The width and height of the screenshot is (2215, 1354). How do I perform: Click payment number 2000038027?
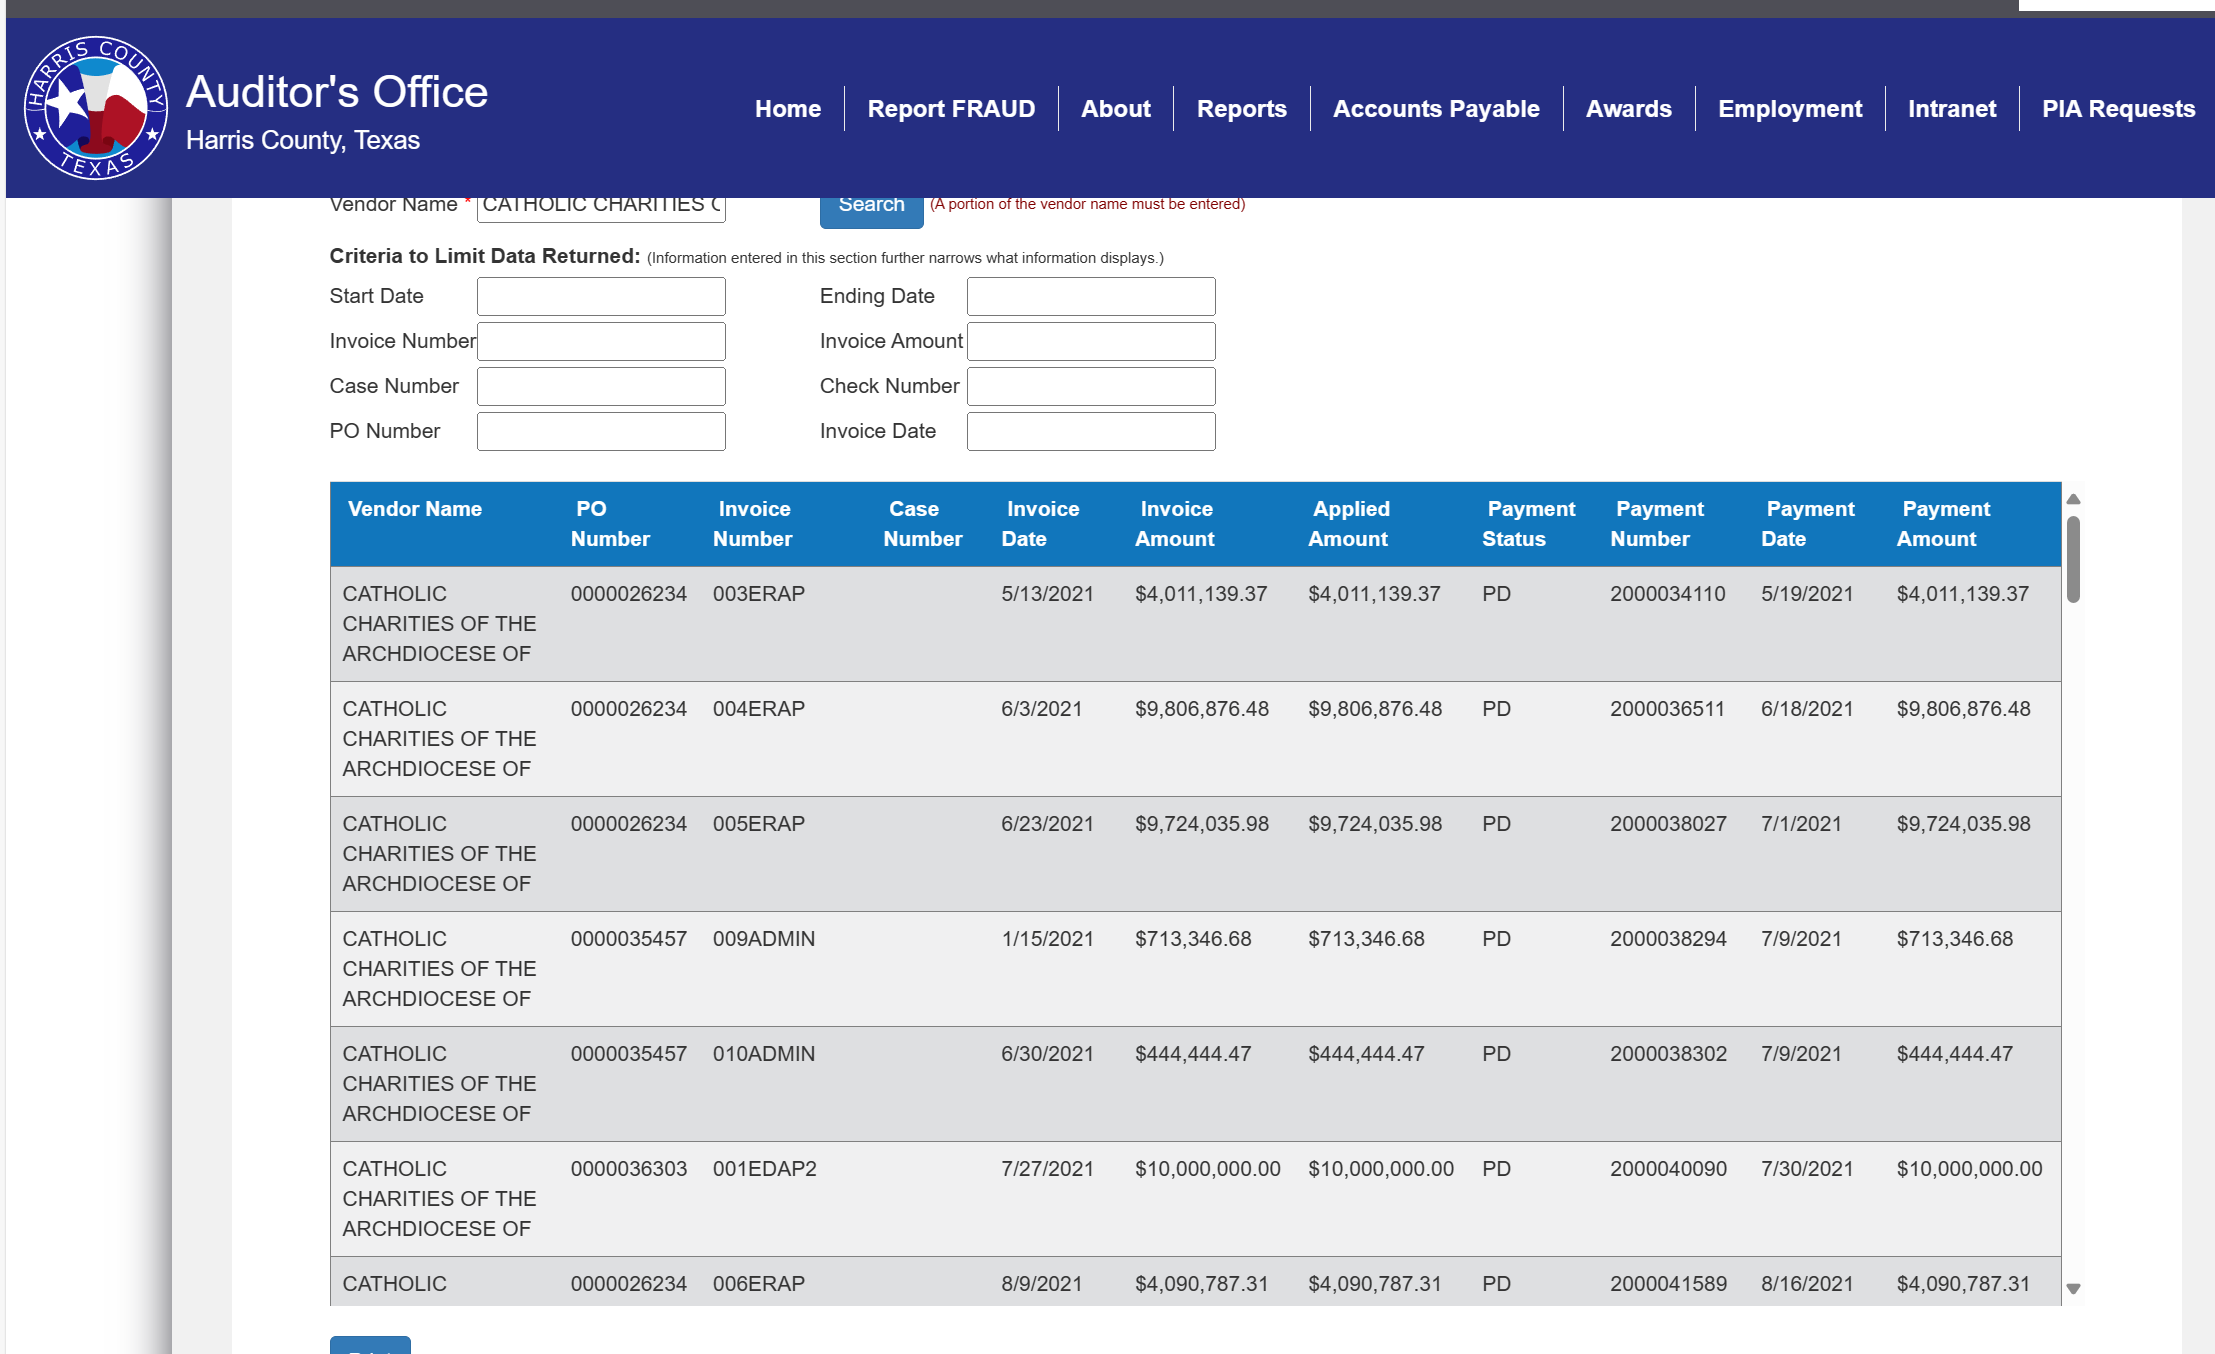coord(1668,824)
